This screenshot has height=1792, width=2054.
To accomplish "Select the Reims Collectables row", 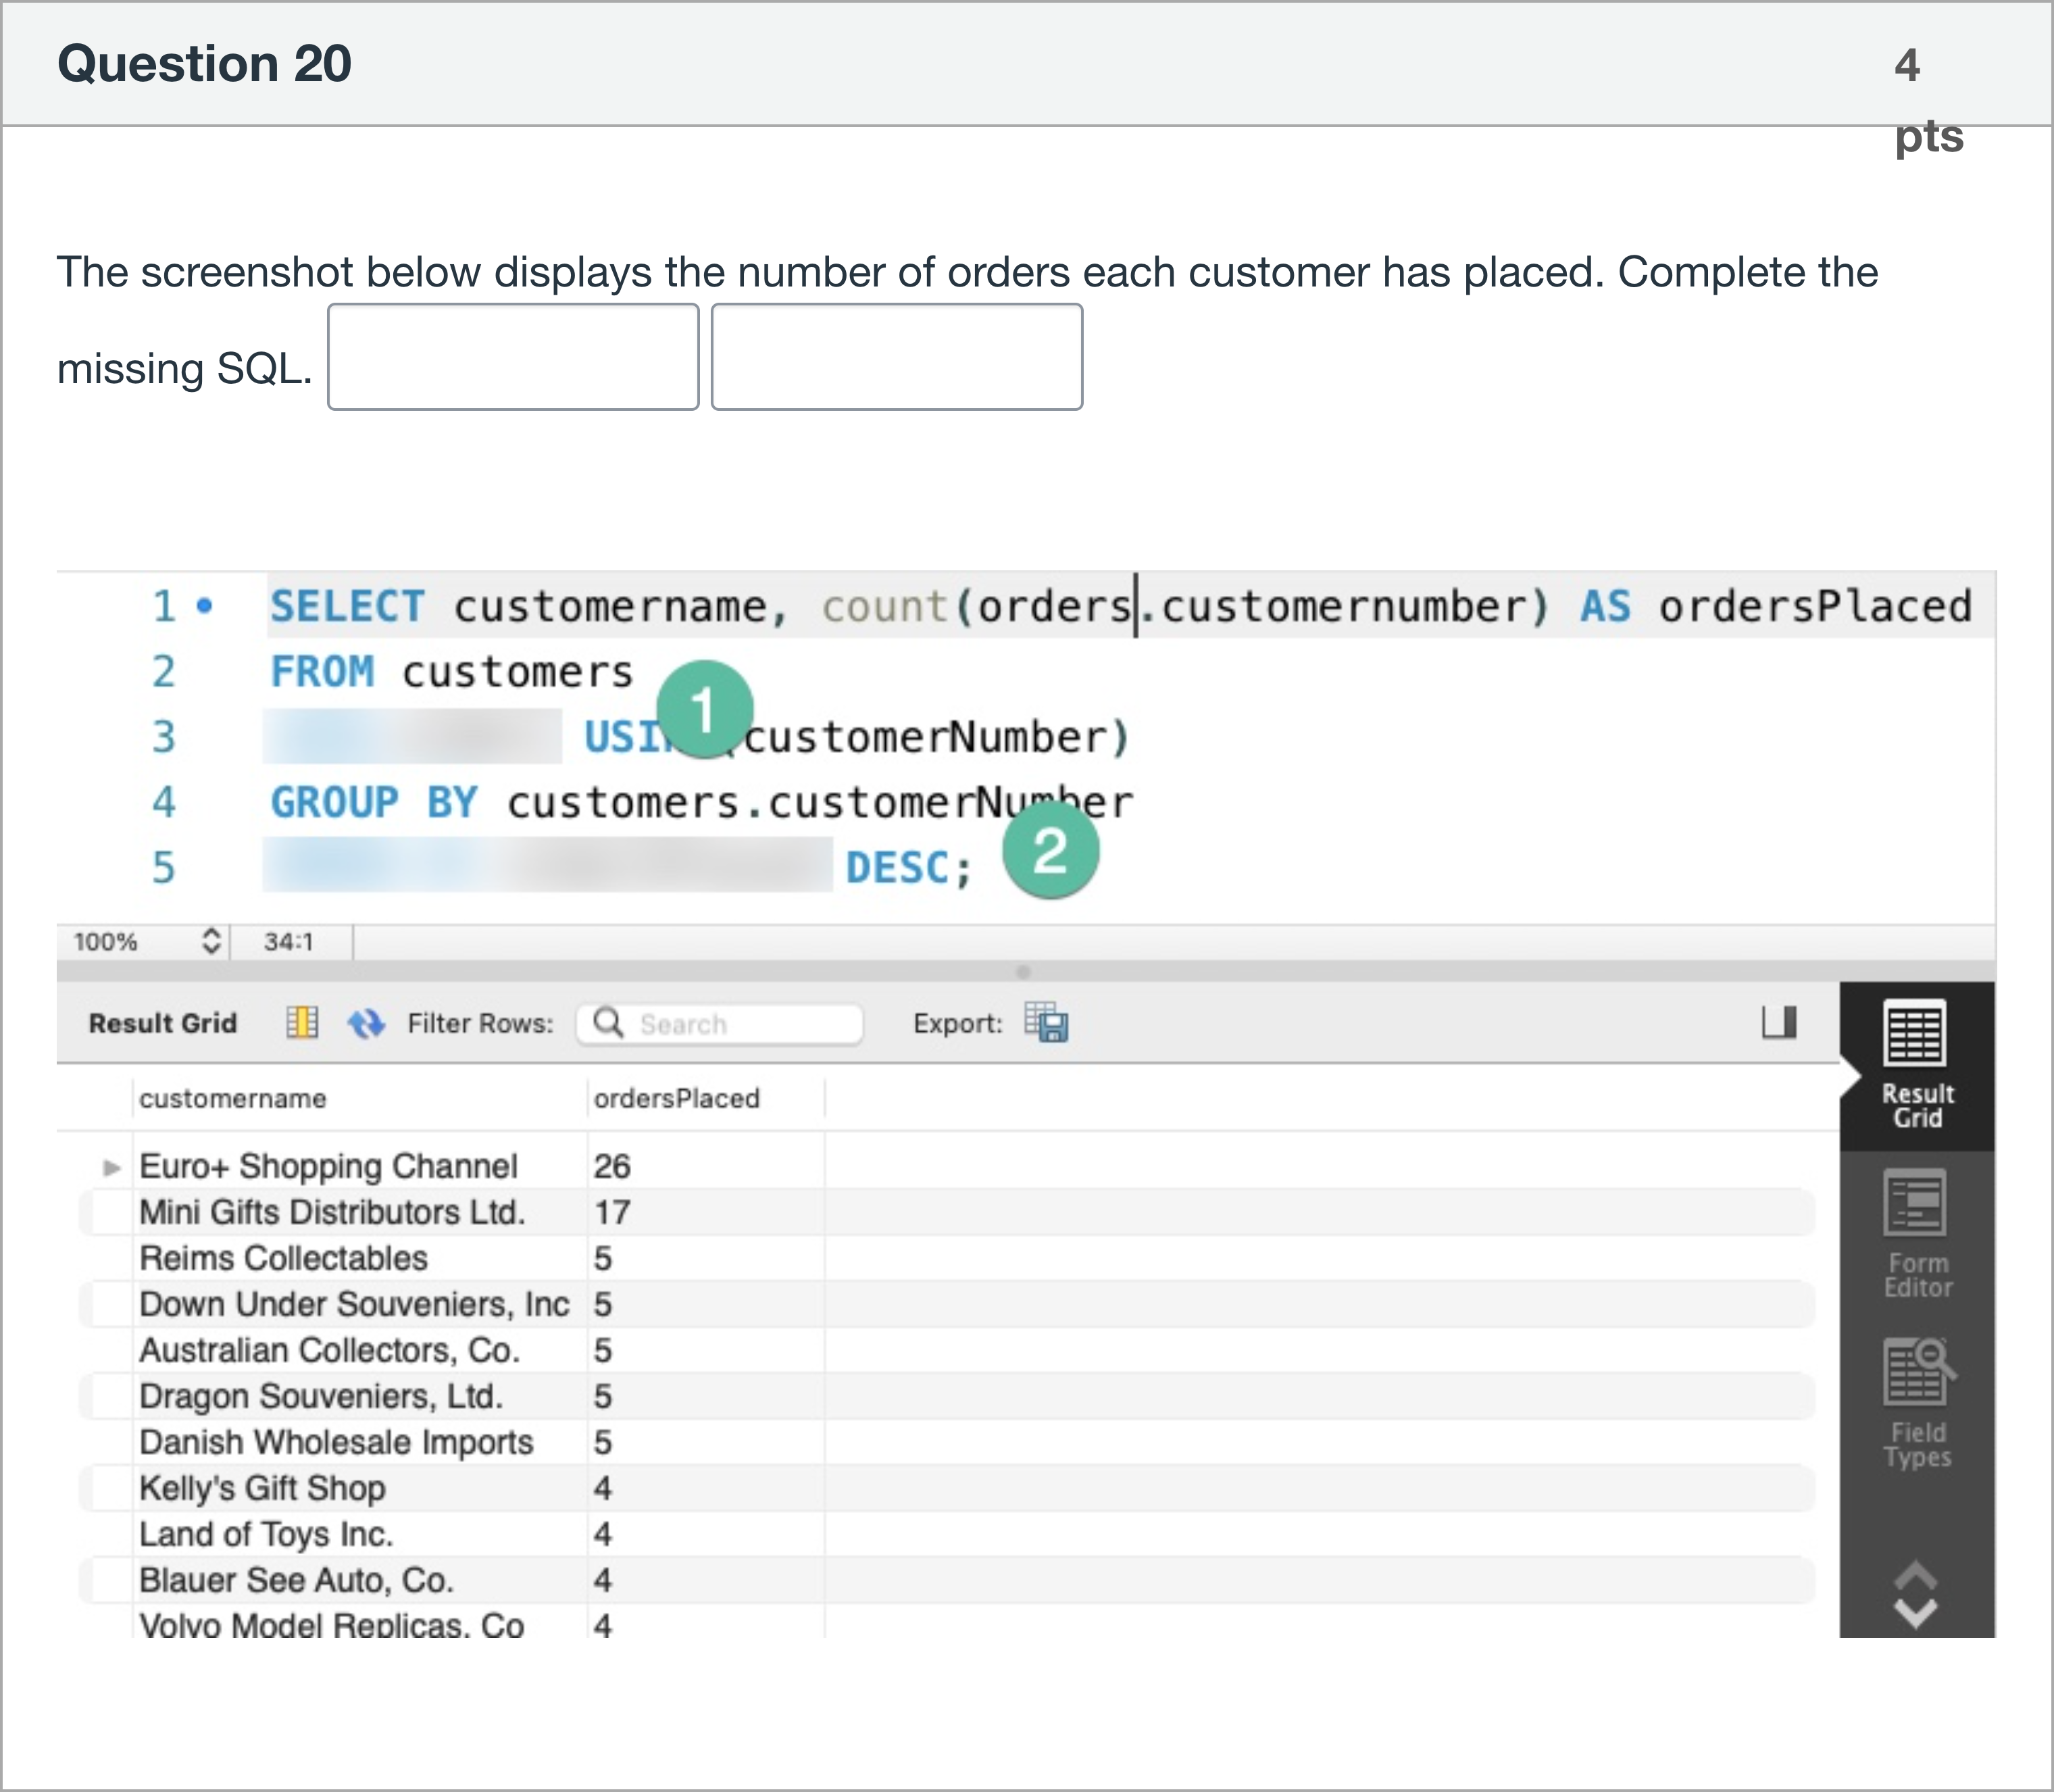I will click(x=947, y=1258).
